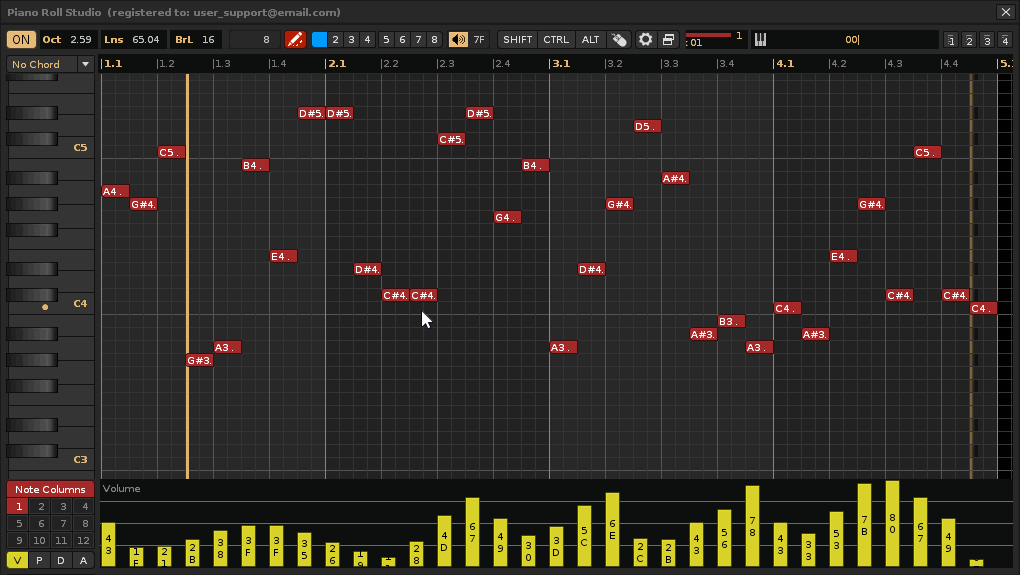Close the Piano Roll Studio window

pos(1005,12)
